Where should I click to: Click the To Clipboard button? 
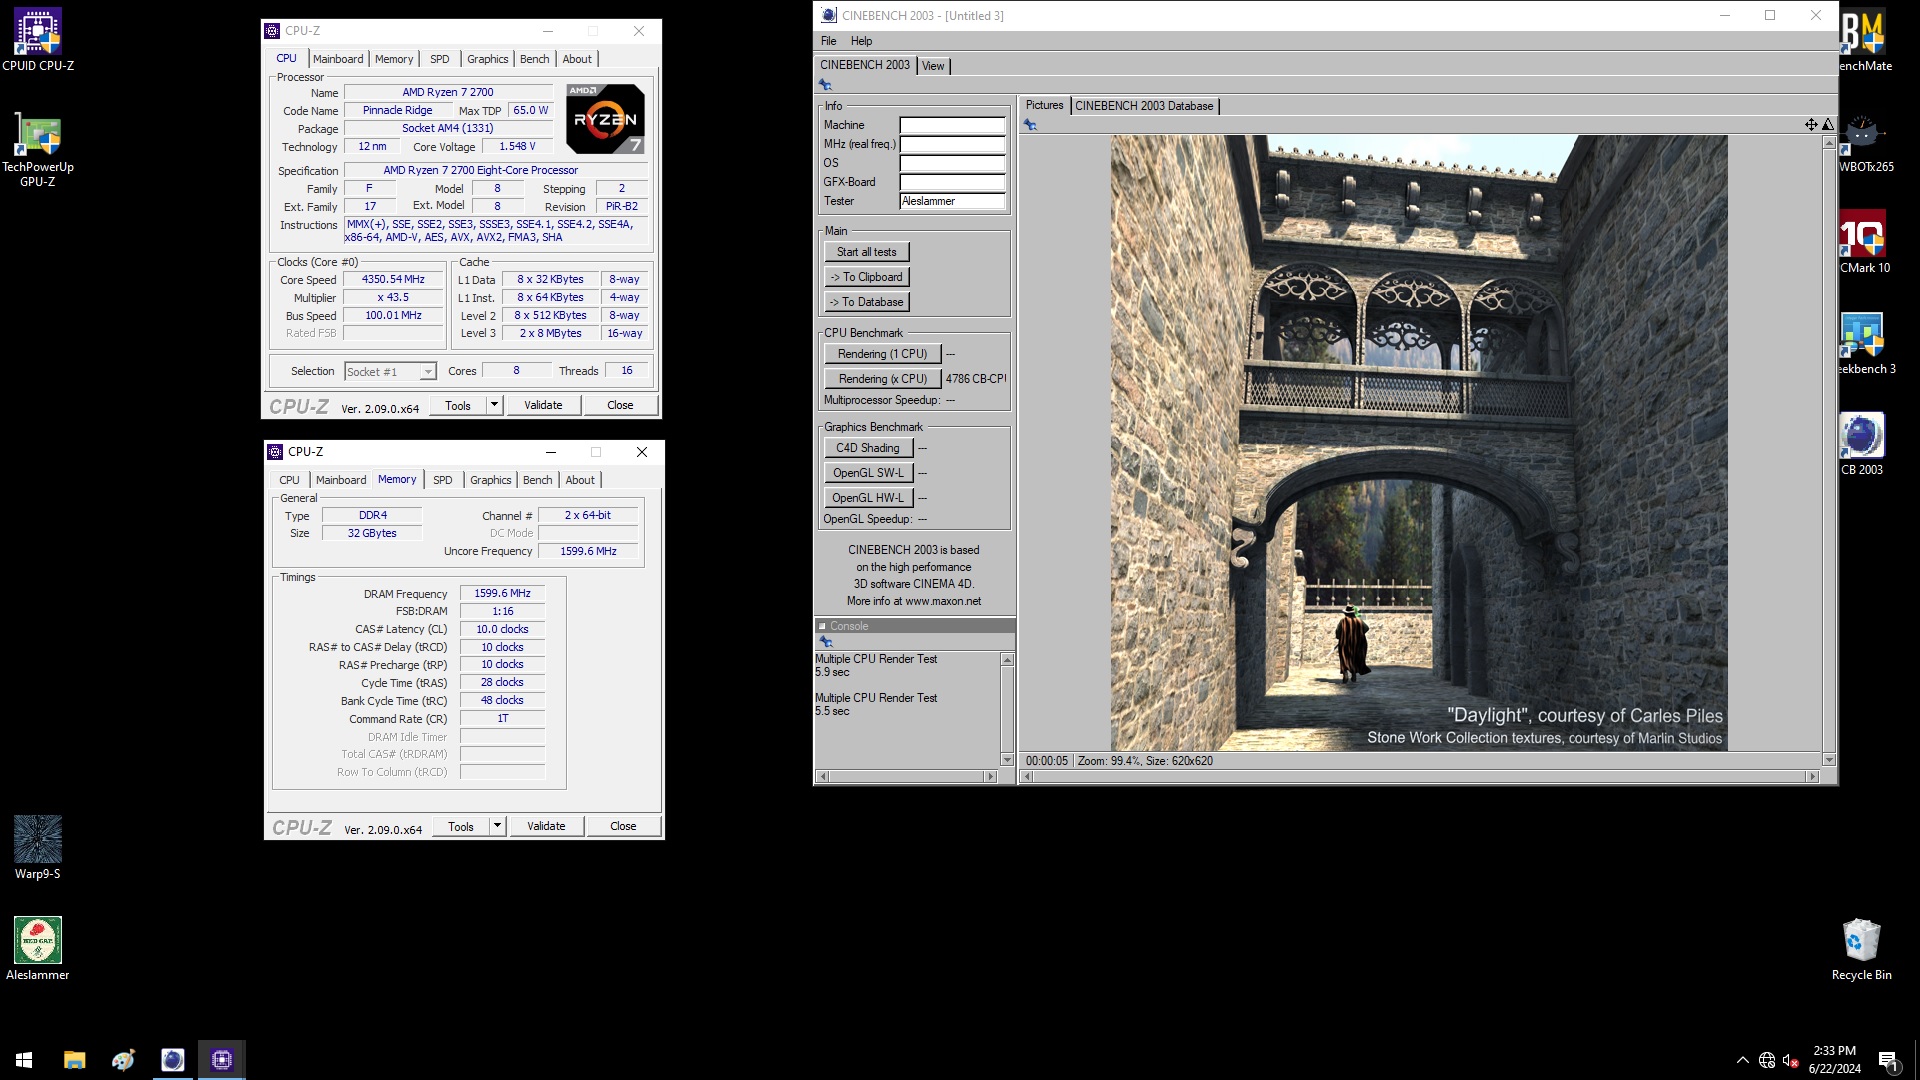[867, 277]
